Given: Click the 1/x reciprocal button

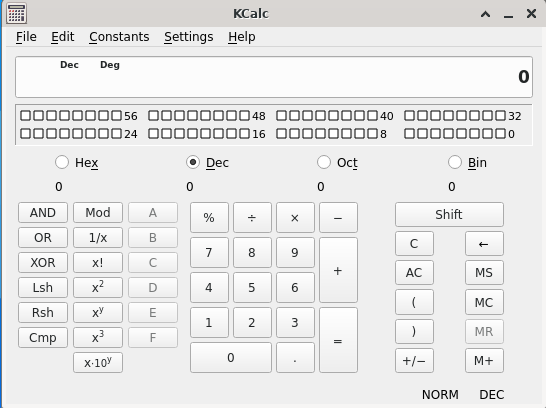Looking at the screenshot, I should coord(98,237).
